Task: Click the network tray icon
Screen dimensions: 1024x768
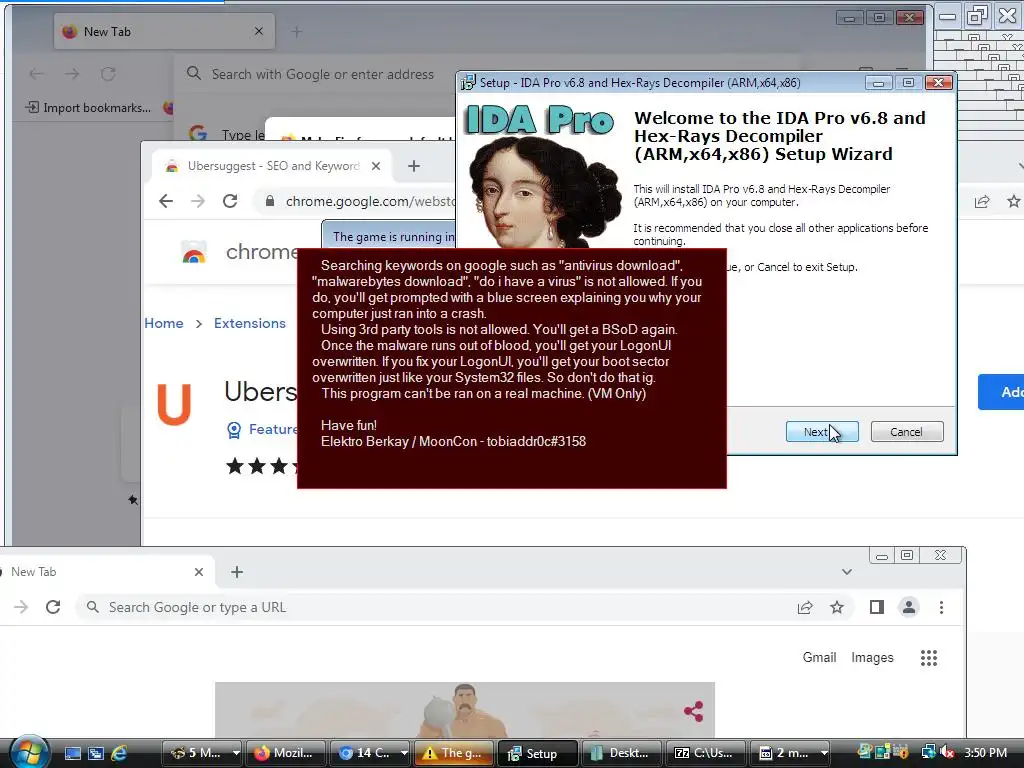Action: pyautogui.click(x=928, y=753)
